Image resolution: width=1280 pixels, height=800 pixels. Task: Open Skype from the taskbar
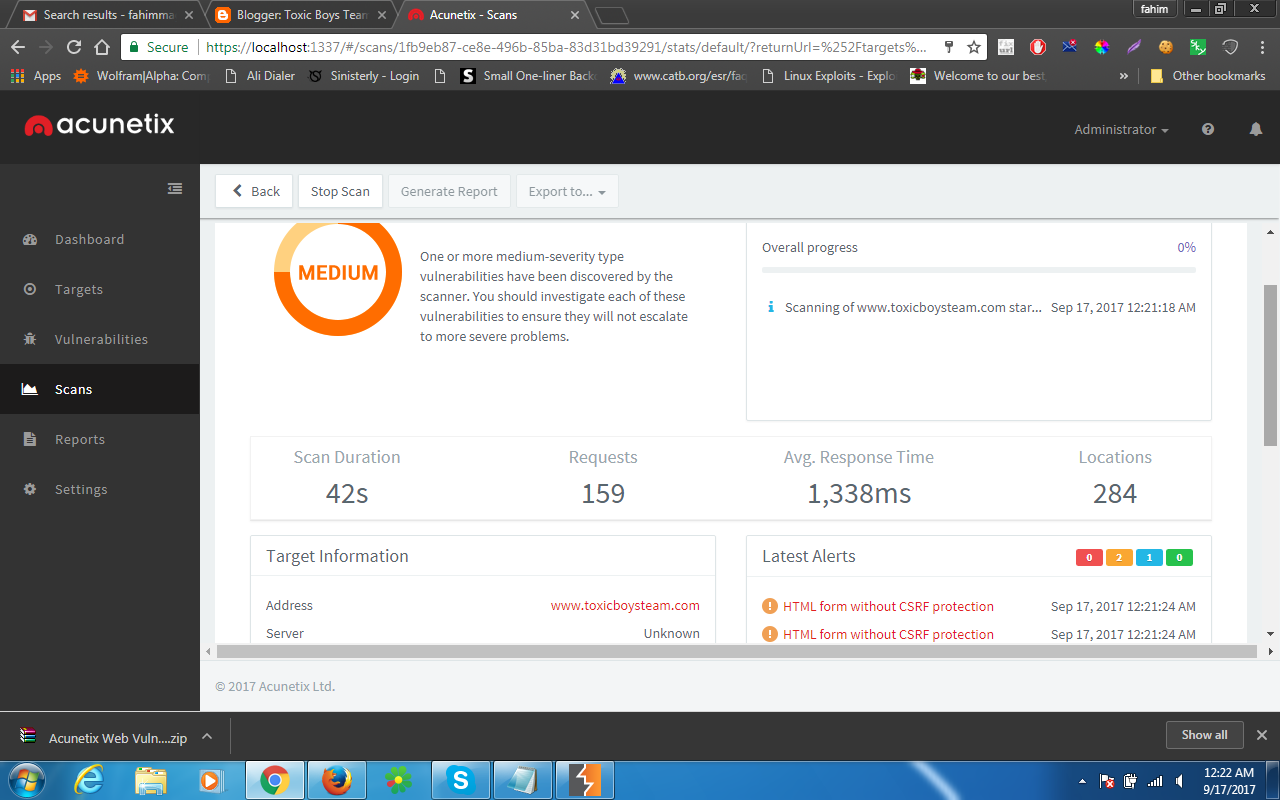tap(461, 780)
